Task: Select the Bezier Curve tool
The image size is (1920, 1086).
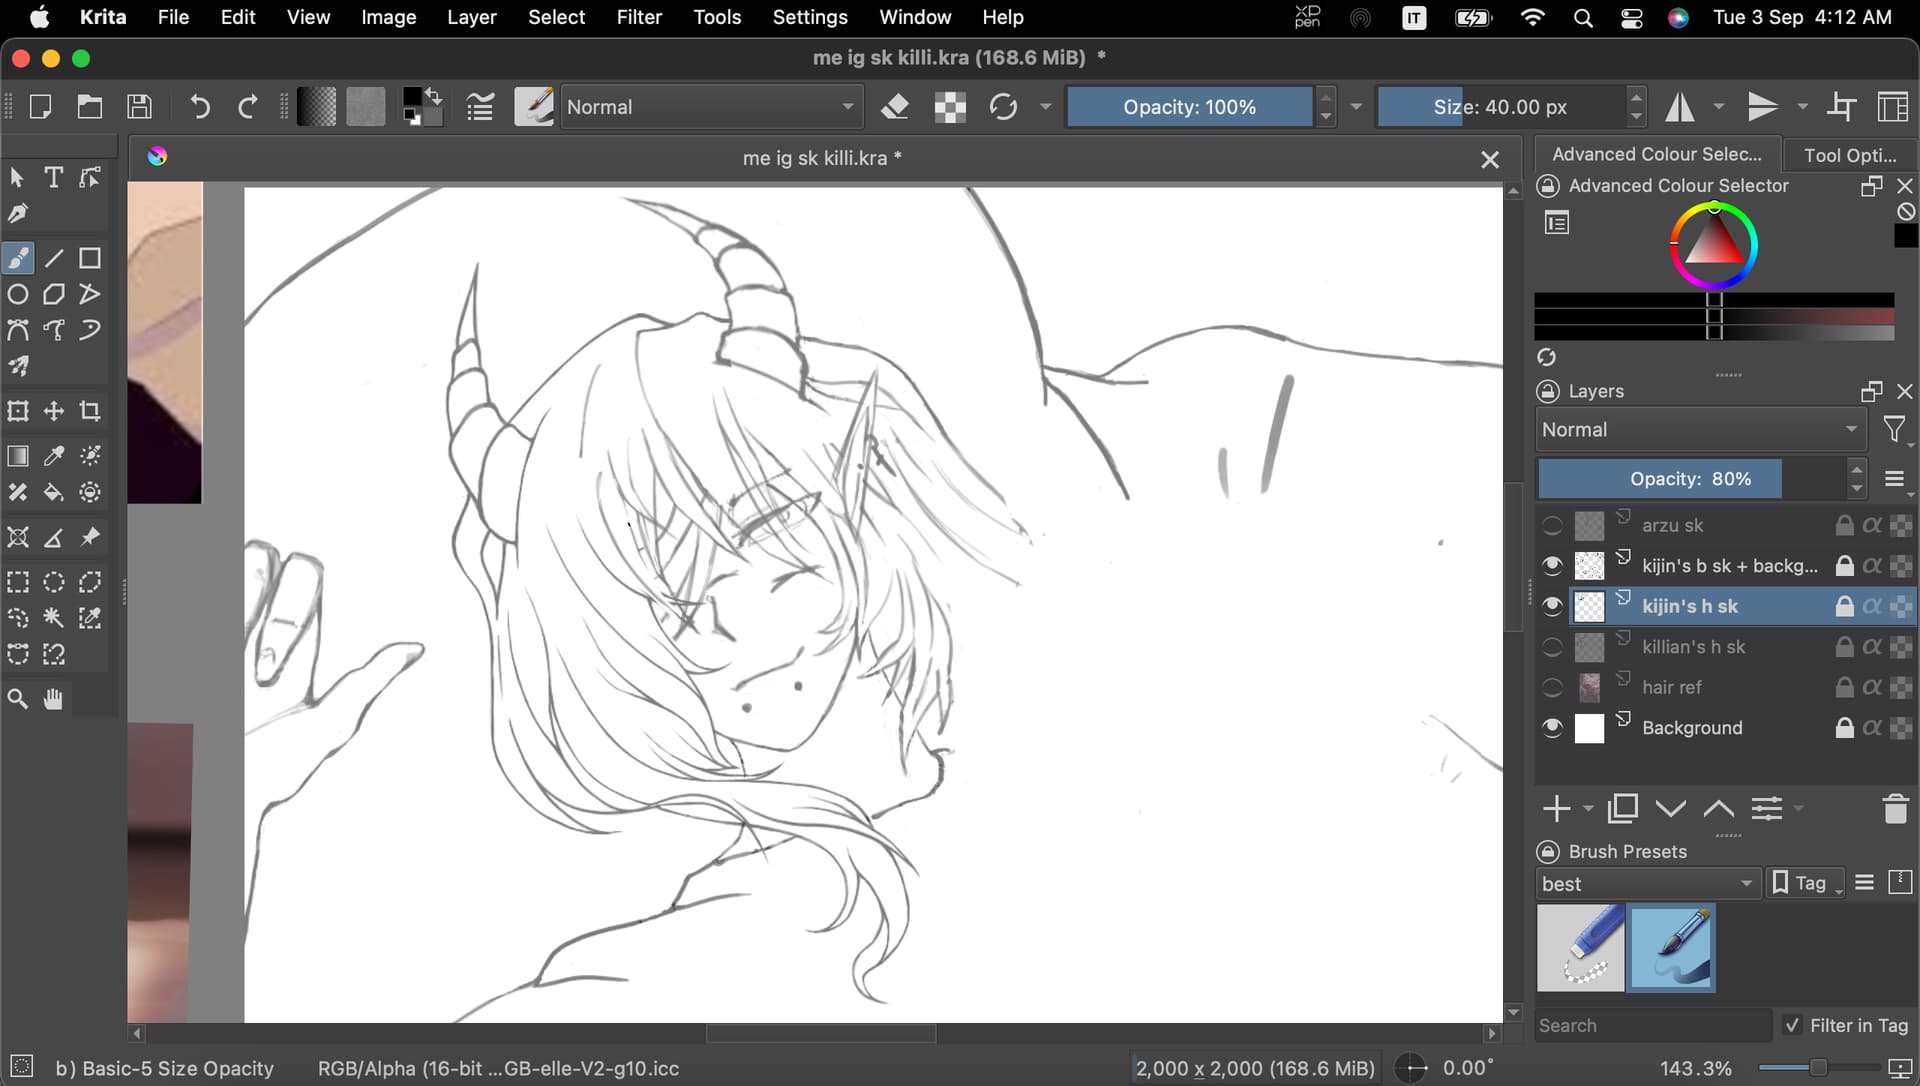Action: 18,330
